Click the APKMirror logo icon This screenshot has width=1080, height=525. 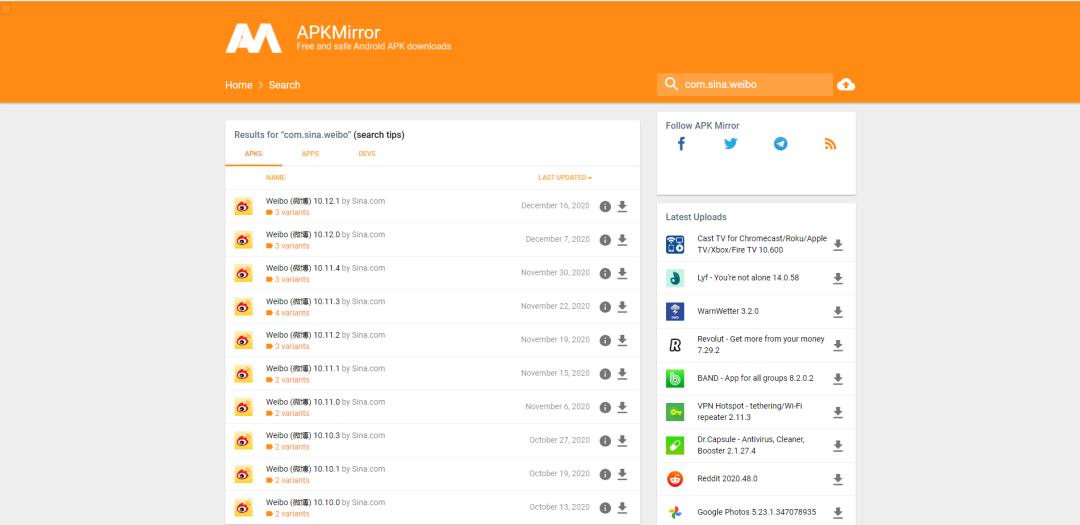253,38
